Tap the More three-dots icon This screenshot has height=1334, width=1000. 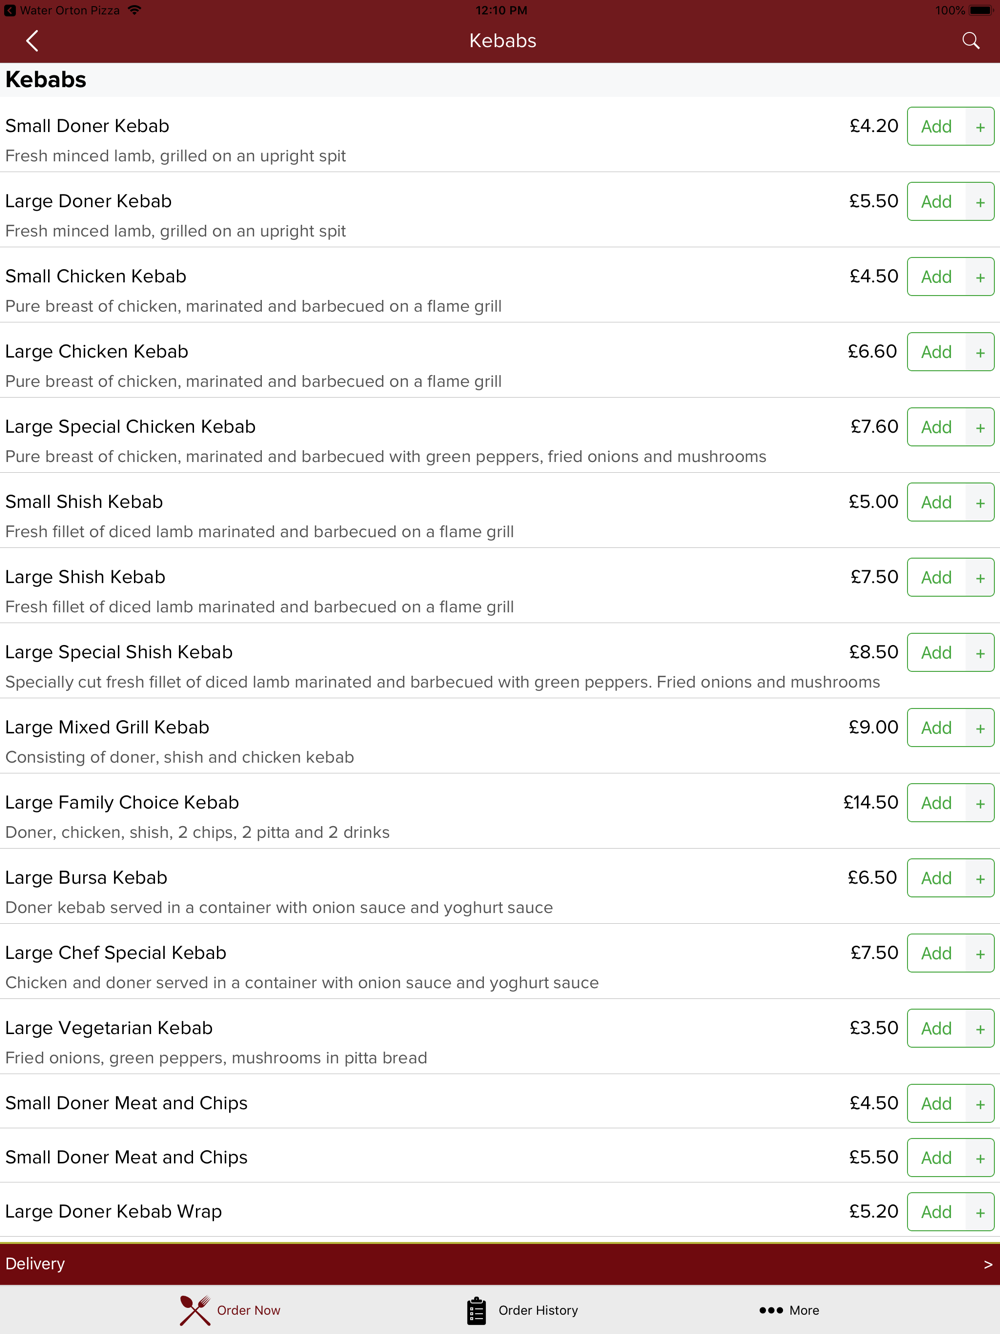click(x=770, y=1310)
